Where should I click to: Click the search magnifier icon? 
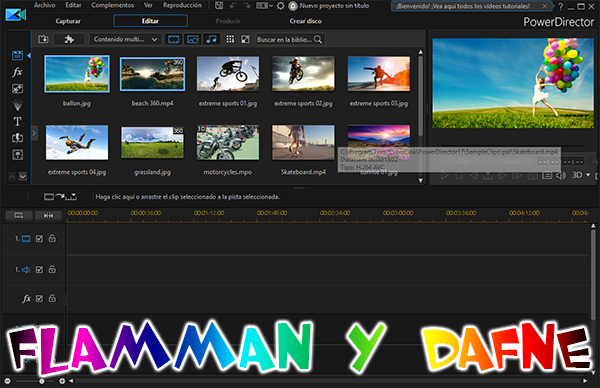pyautogui.click(x=318, y=39)
